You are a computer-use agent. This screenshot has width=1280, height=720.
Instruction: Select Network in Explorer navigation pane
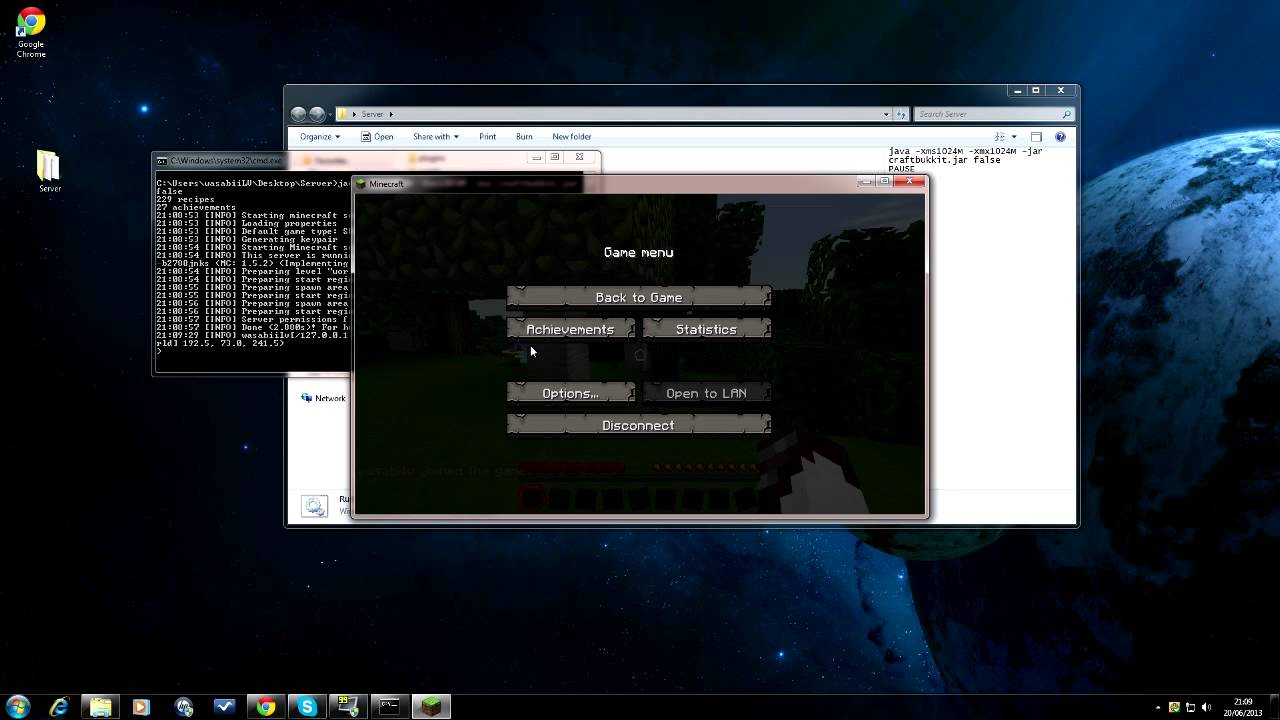click(323, 398)
